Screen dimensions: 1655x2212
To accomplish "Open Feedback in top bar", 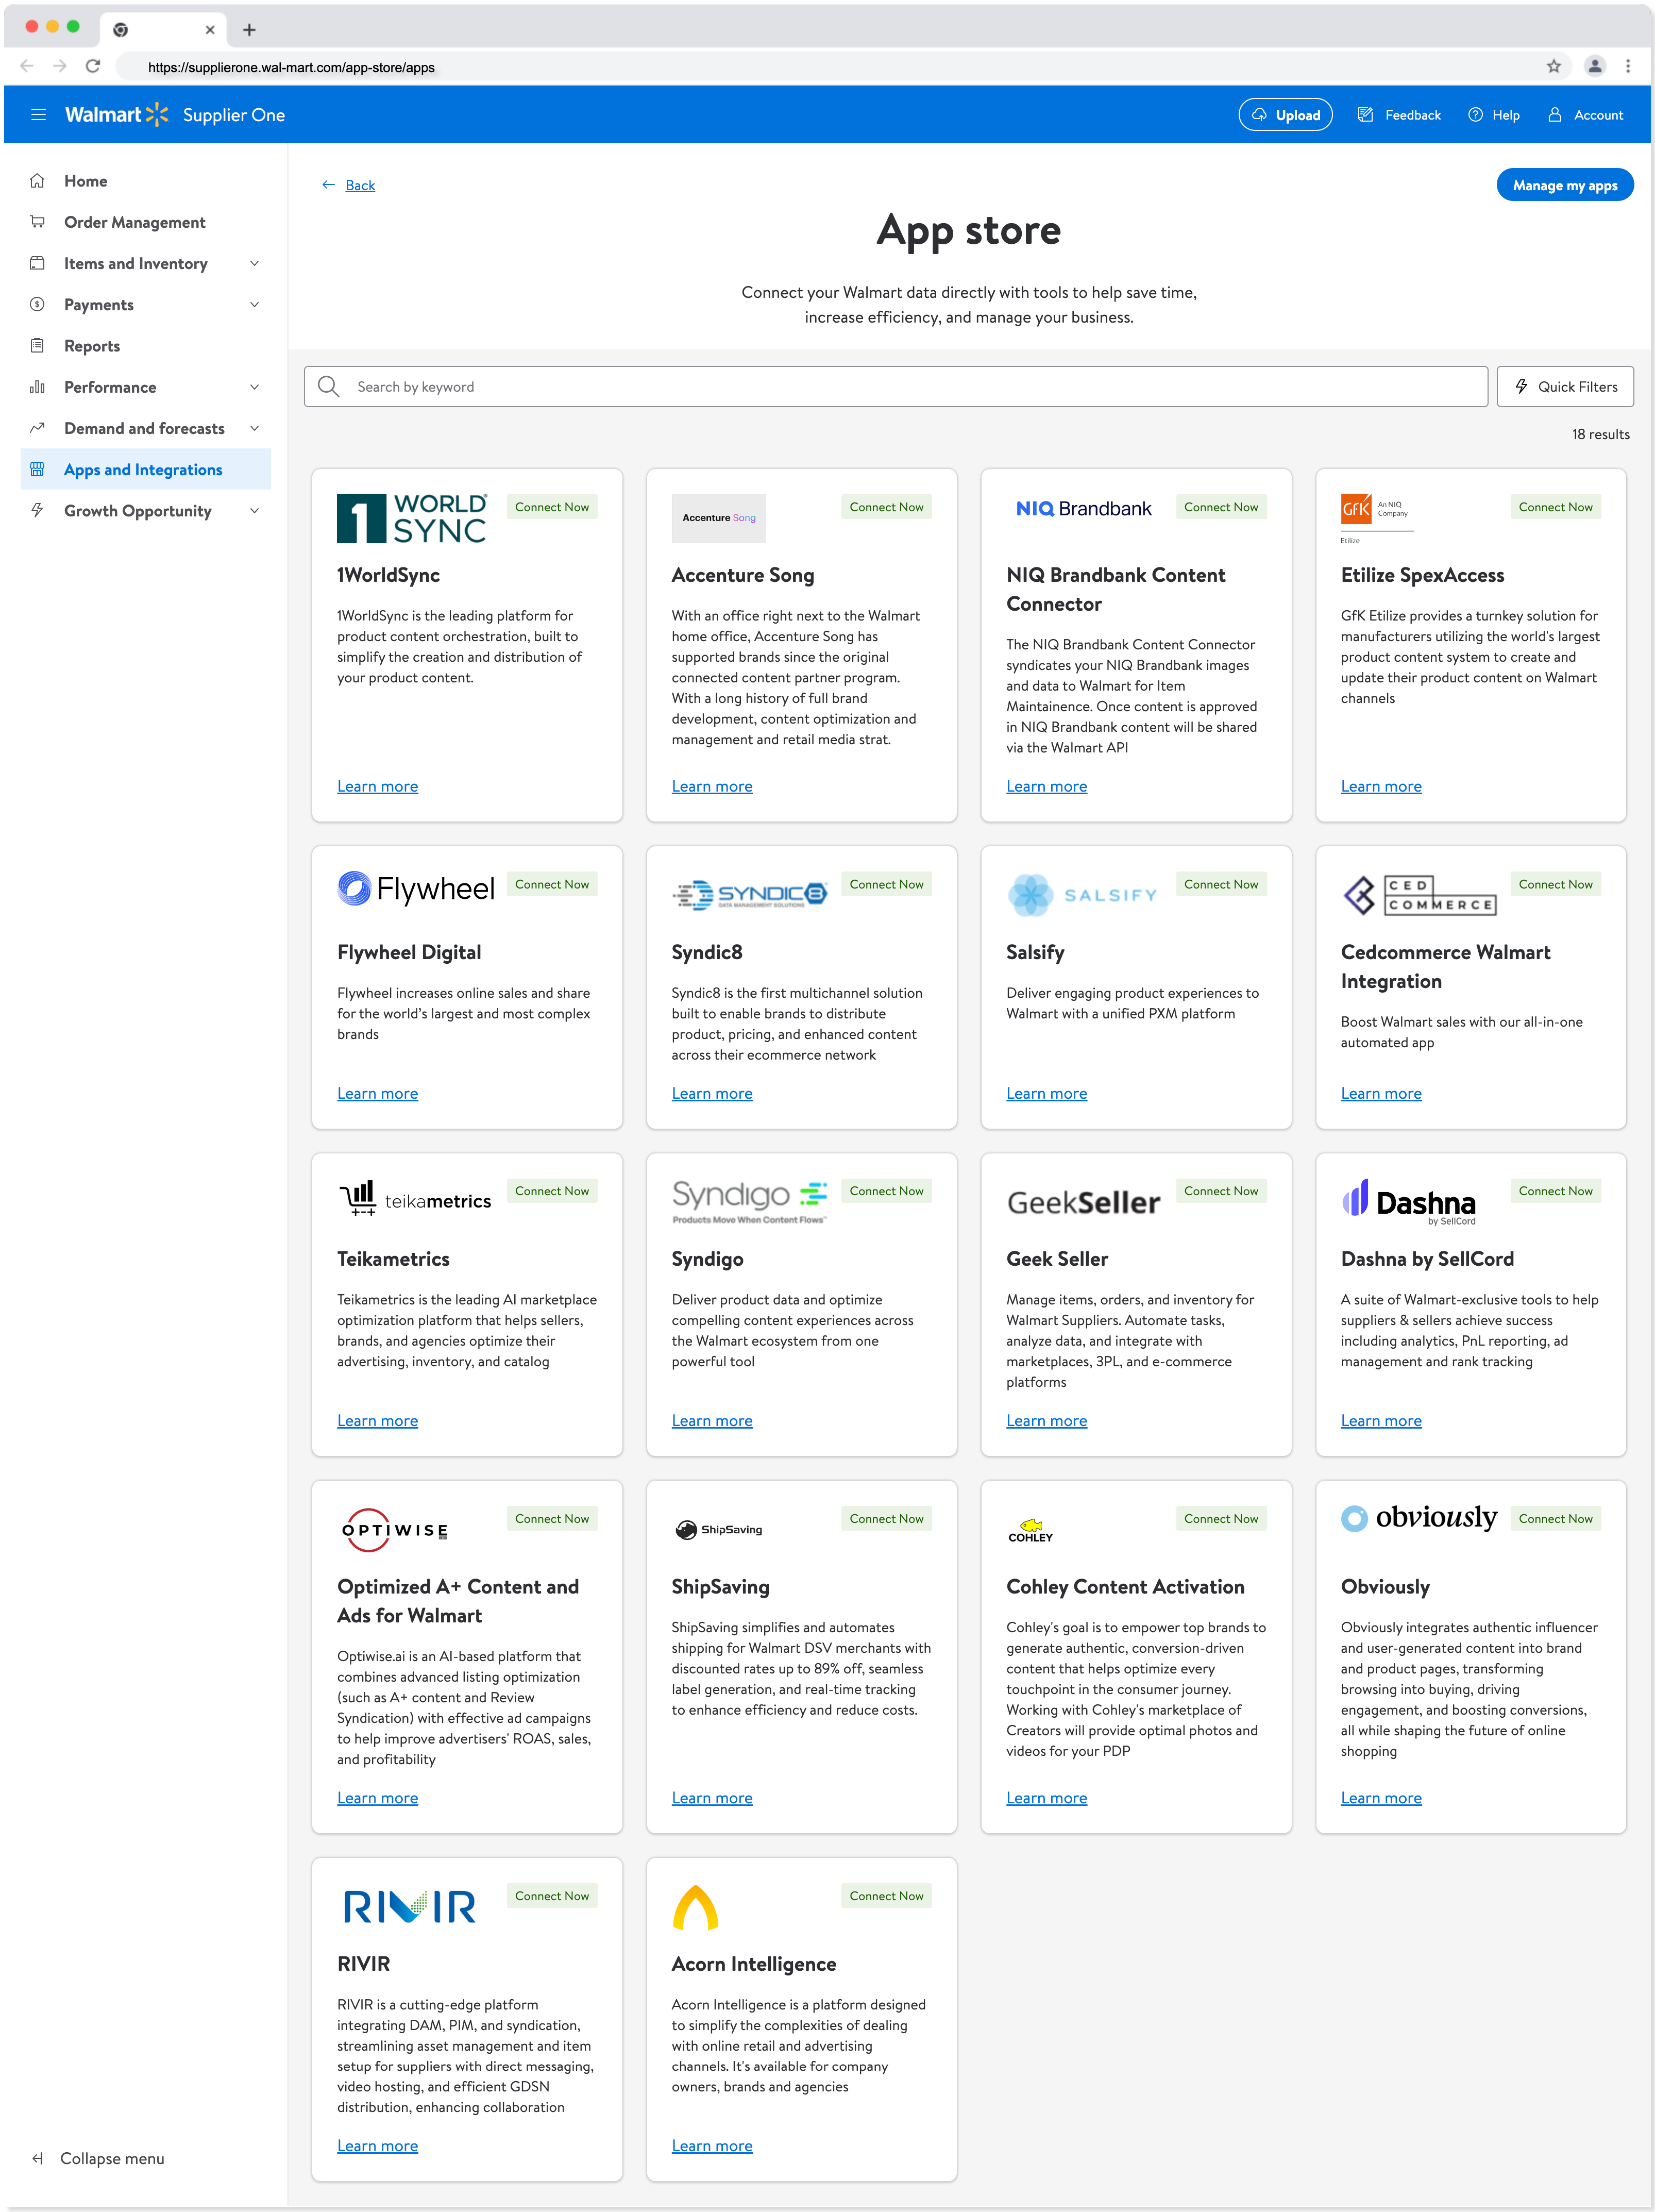I will coord(1399,115).
